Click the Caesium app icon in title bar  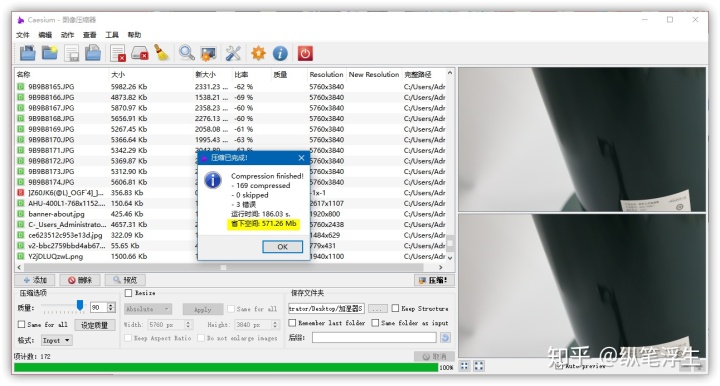pyautogui.click(x=21, y=20)
